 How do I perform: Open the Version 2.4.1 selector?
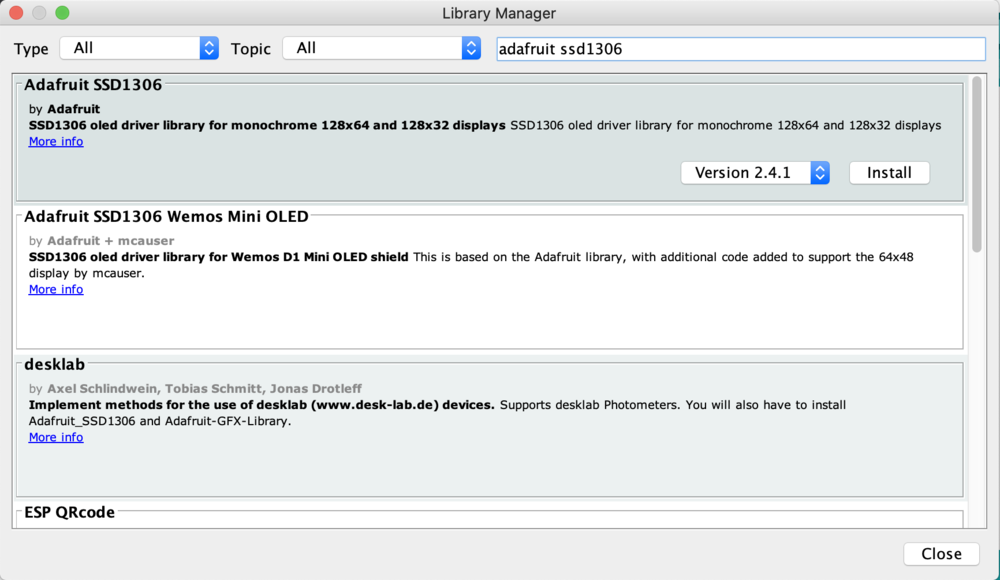point(755,173)
